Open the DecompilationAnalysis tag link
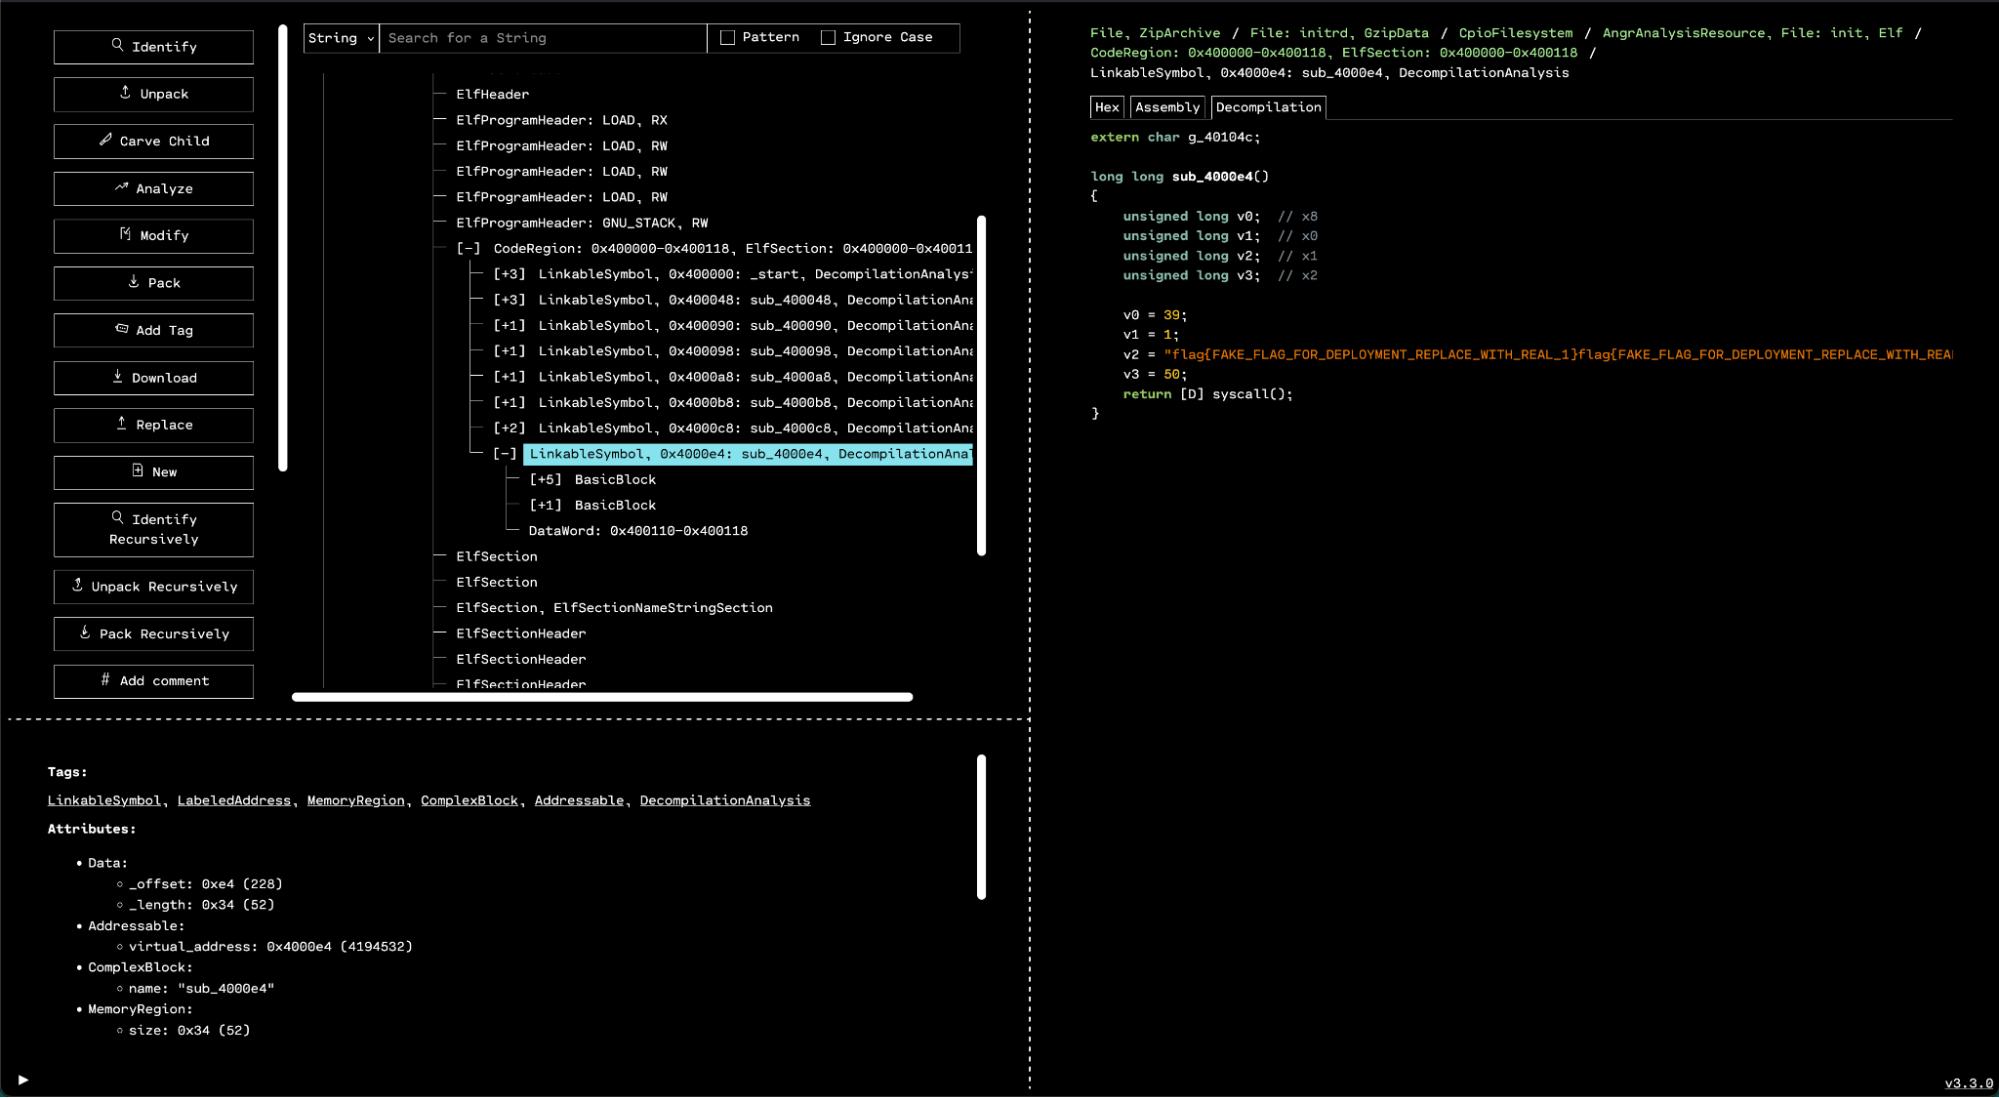1999x1098 pixels. click(725, 800)
